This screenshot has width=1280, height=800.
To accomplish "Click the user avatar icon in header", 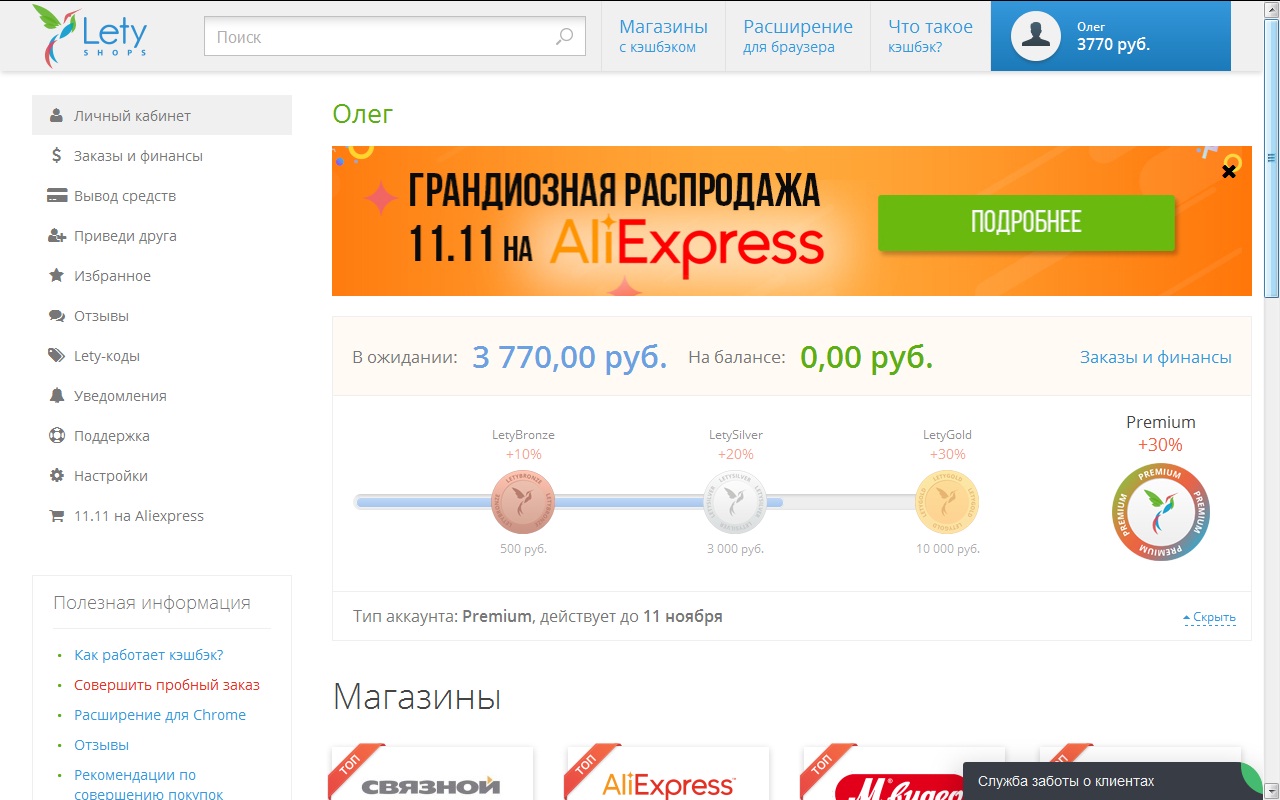I will coord(1036,36).
